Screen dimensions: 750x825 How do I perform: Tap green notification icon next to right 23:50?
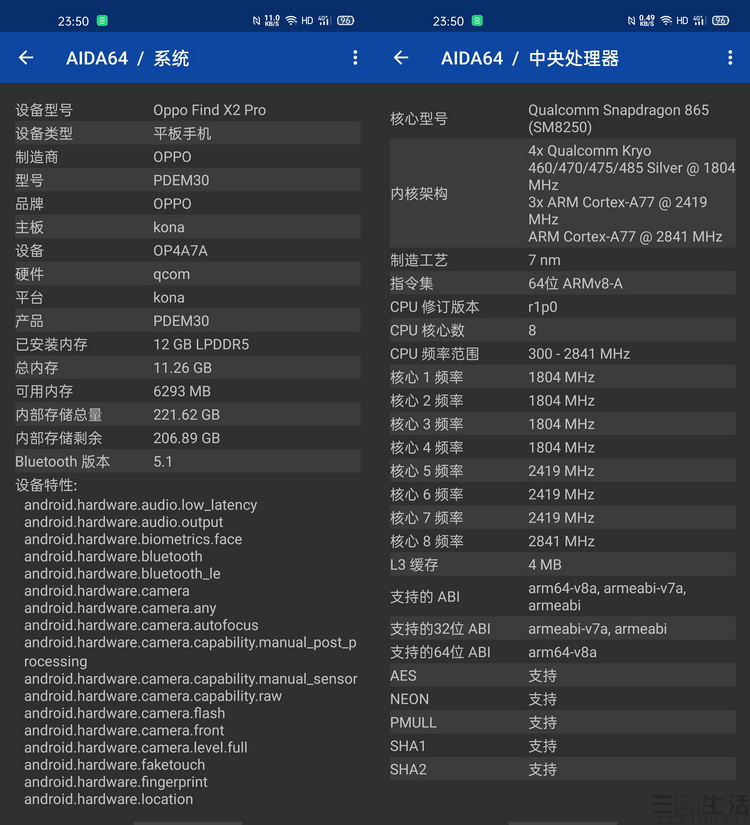[477, 21]
